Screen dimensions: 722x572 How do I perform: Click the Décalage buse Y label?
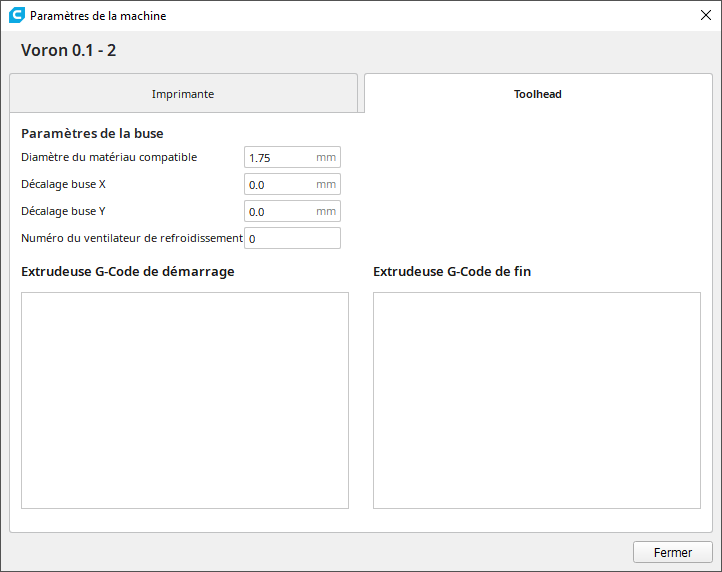64,211
